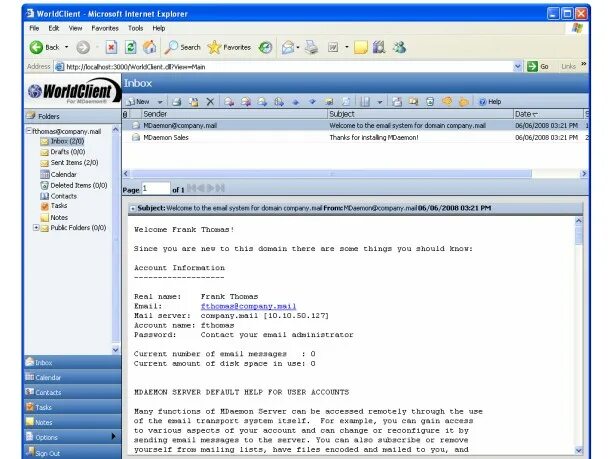Open the Favorites menu
Viewport: 612px width, 459px height.
105,28
